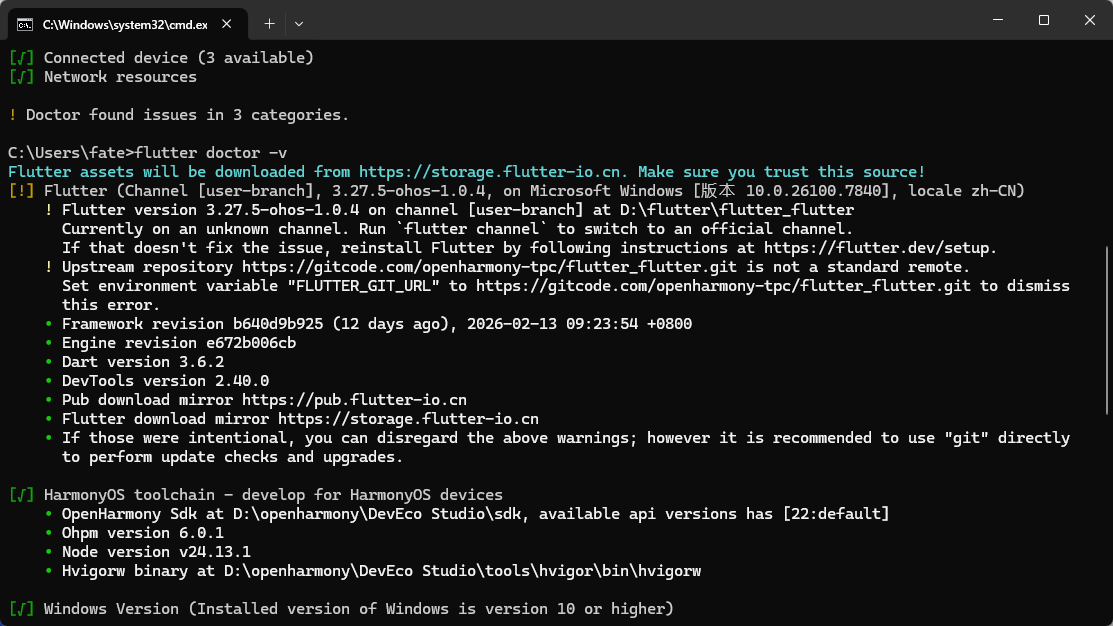Screen dimensions: 1113x626
Task: Click the "FLUTTER_GIT_URL" variable name text
Action: (363, 286)
